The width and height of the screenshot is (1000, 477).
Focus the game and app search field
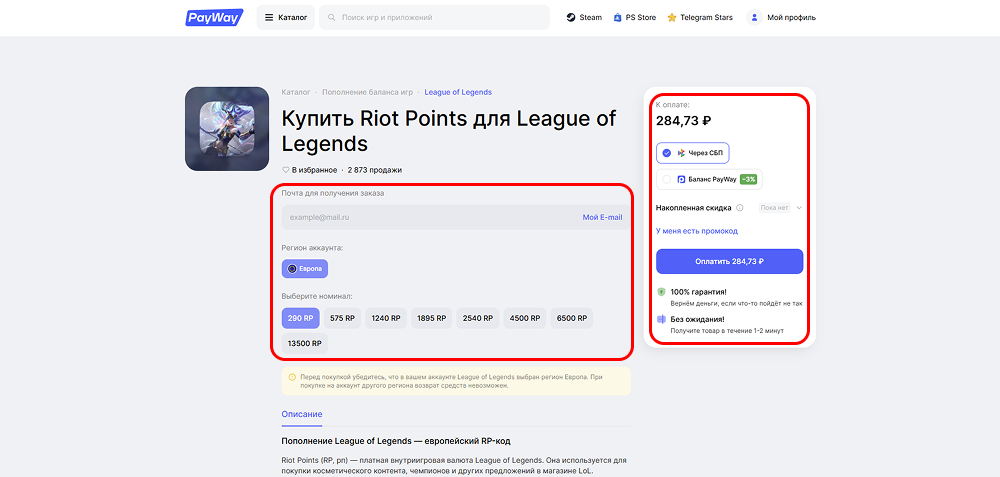pos(434,17)
